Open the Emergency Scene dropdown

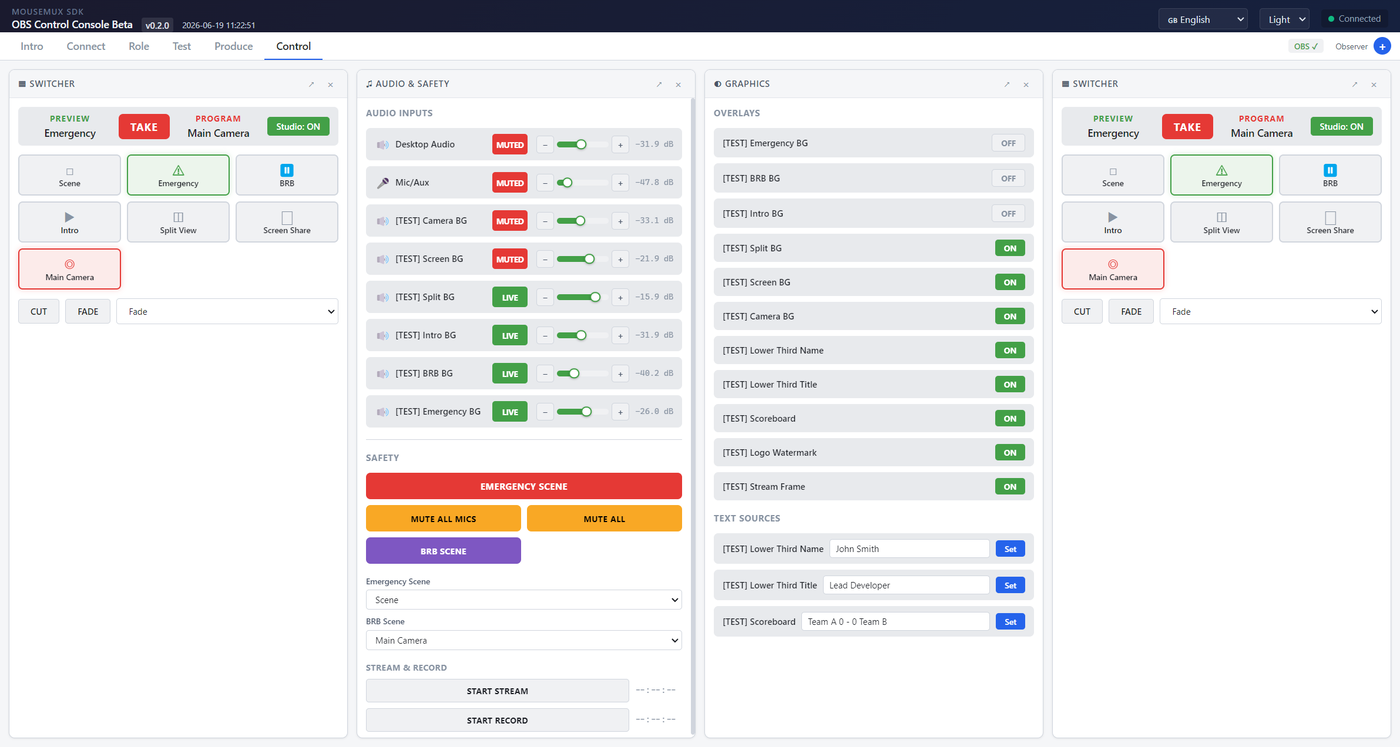pos(524,600)
